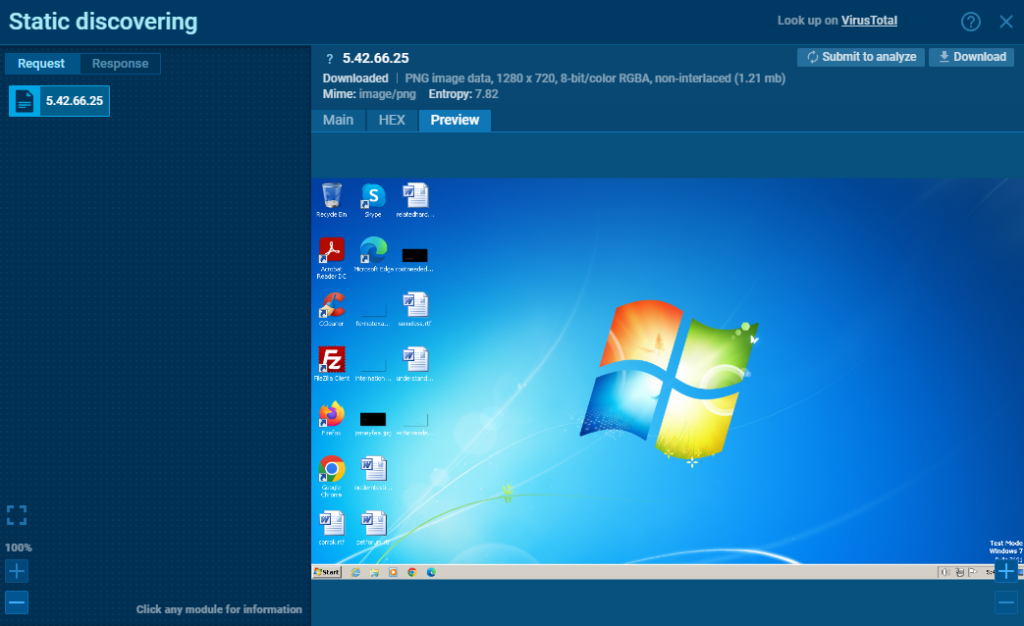Click the unknown type question mark beside filename
This screenshot has width=1024, height=626.
330,59
